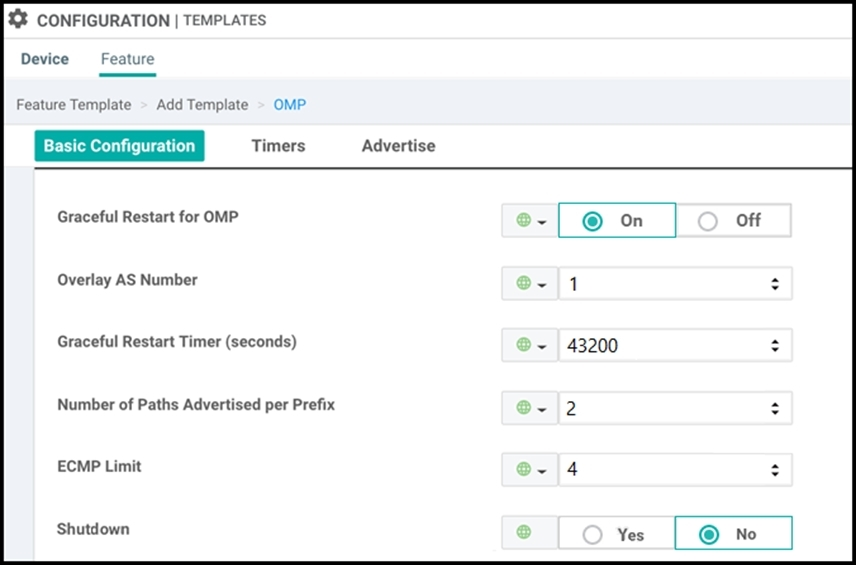Click globe icon beside Overlay AS Number
Image resolution: width=856 pixels, height=565 pixels.
(524, 283)
